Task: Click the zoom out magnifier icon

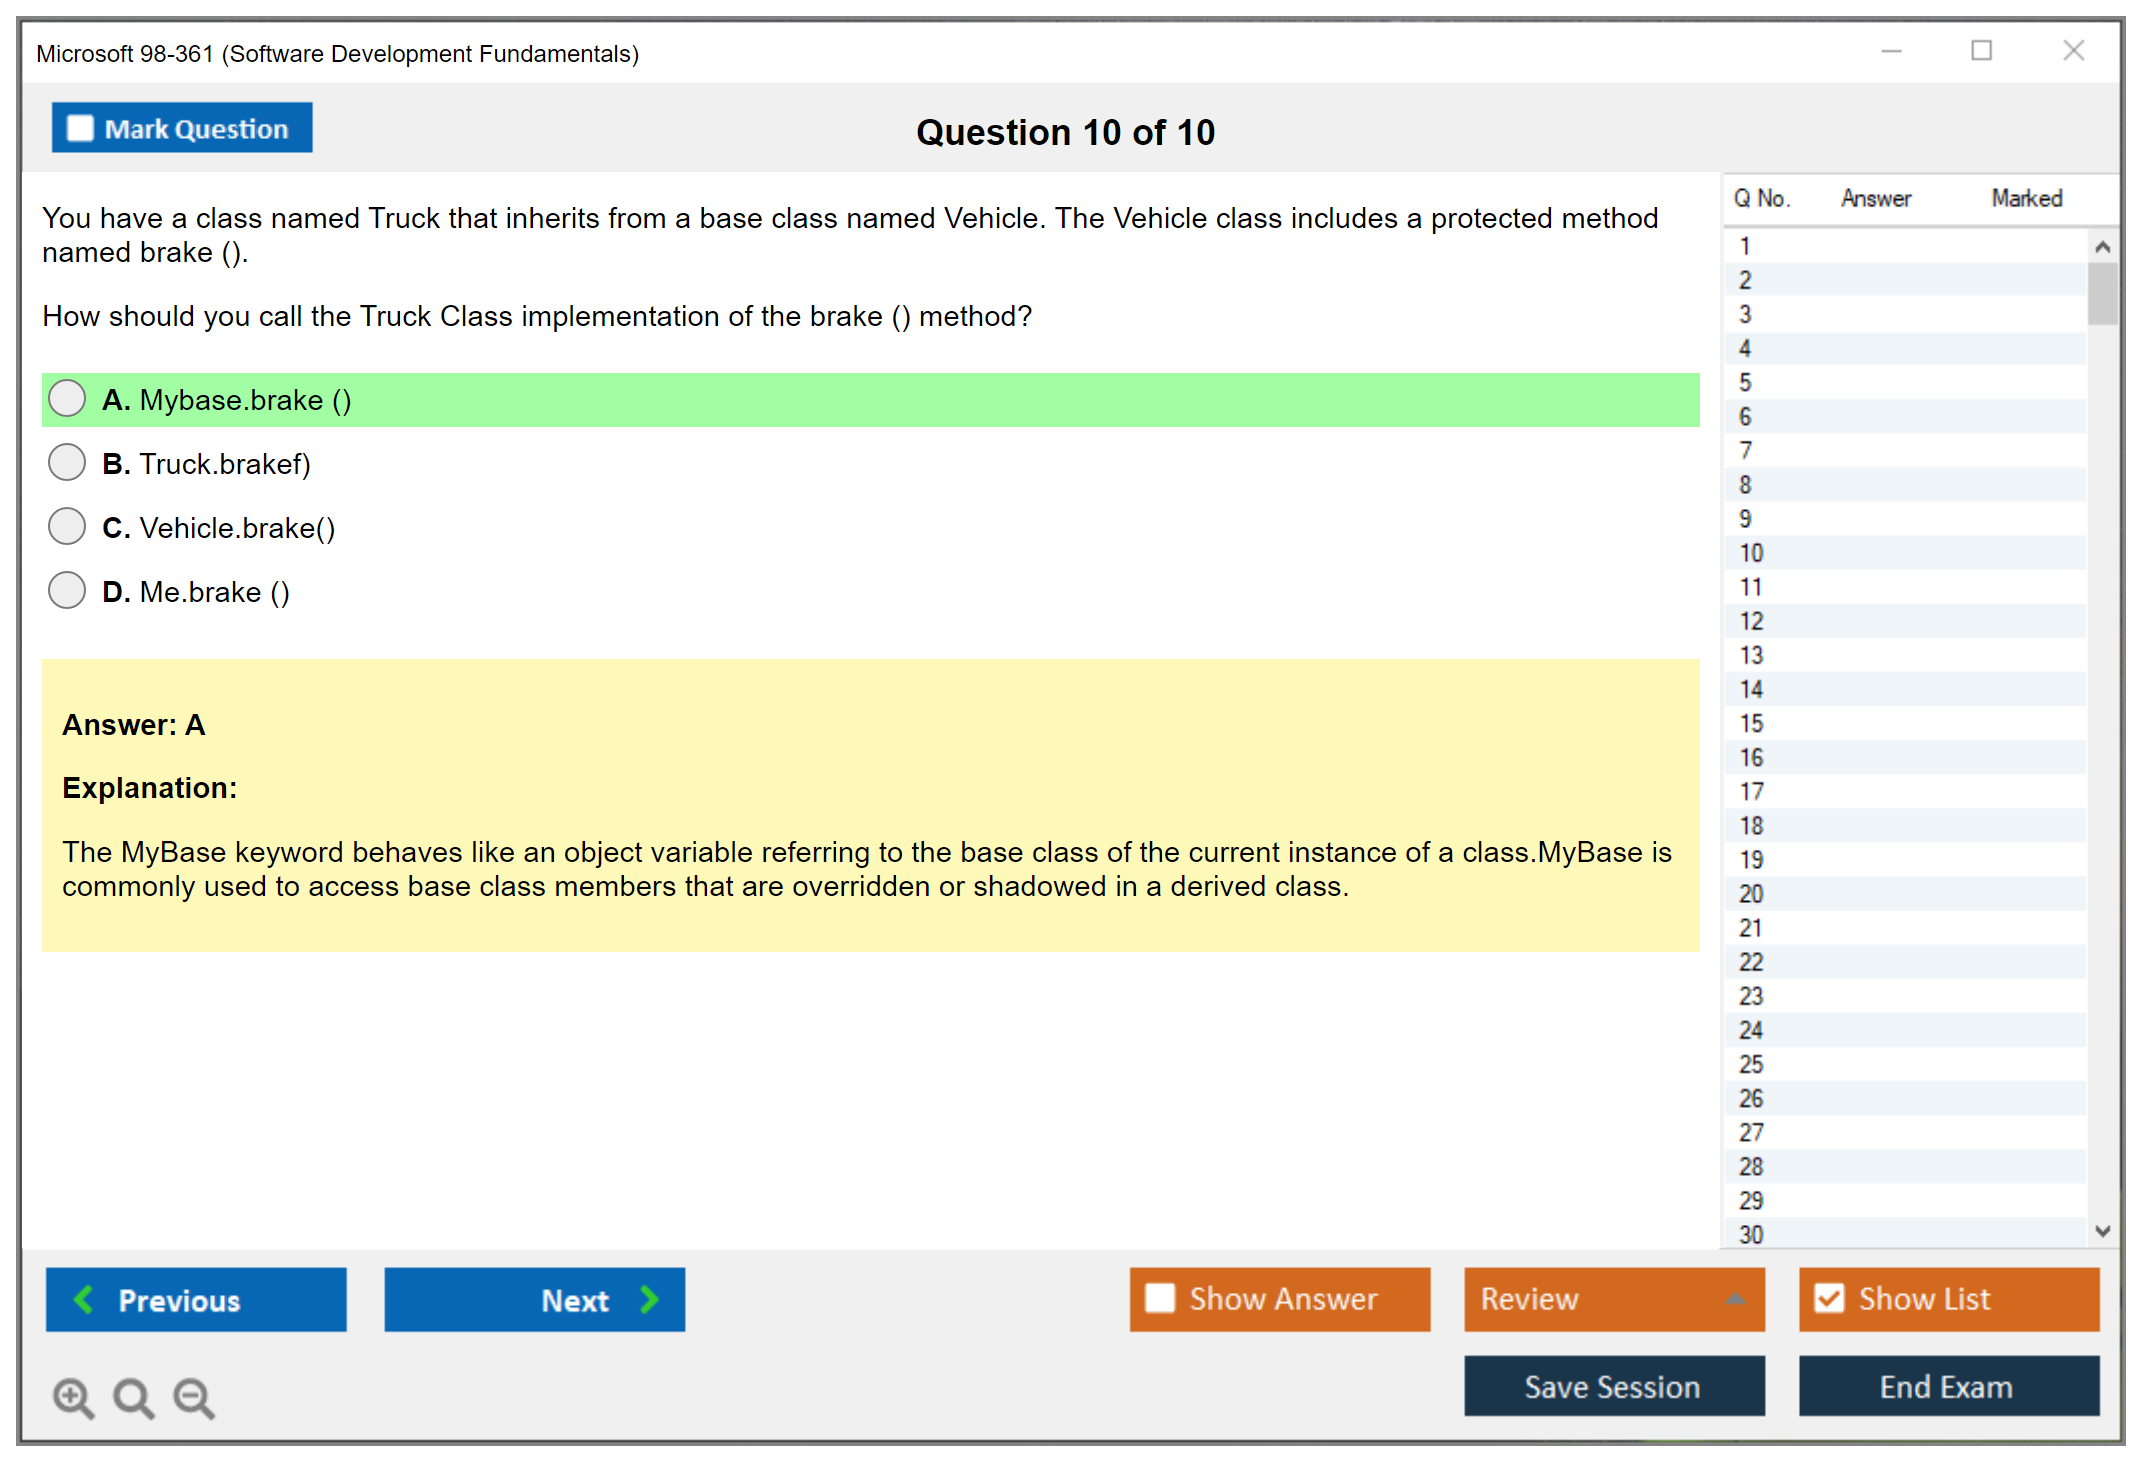Action: pos(193,1397)
